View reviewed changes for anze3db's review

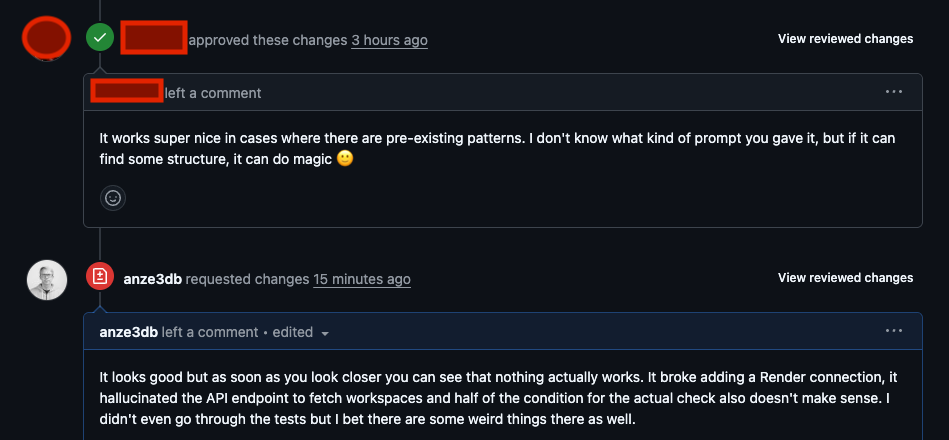845,277
